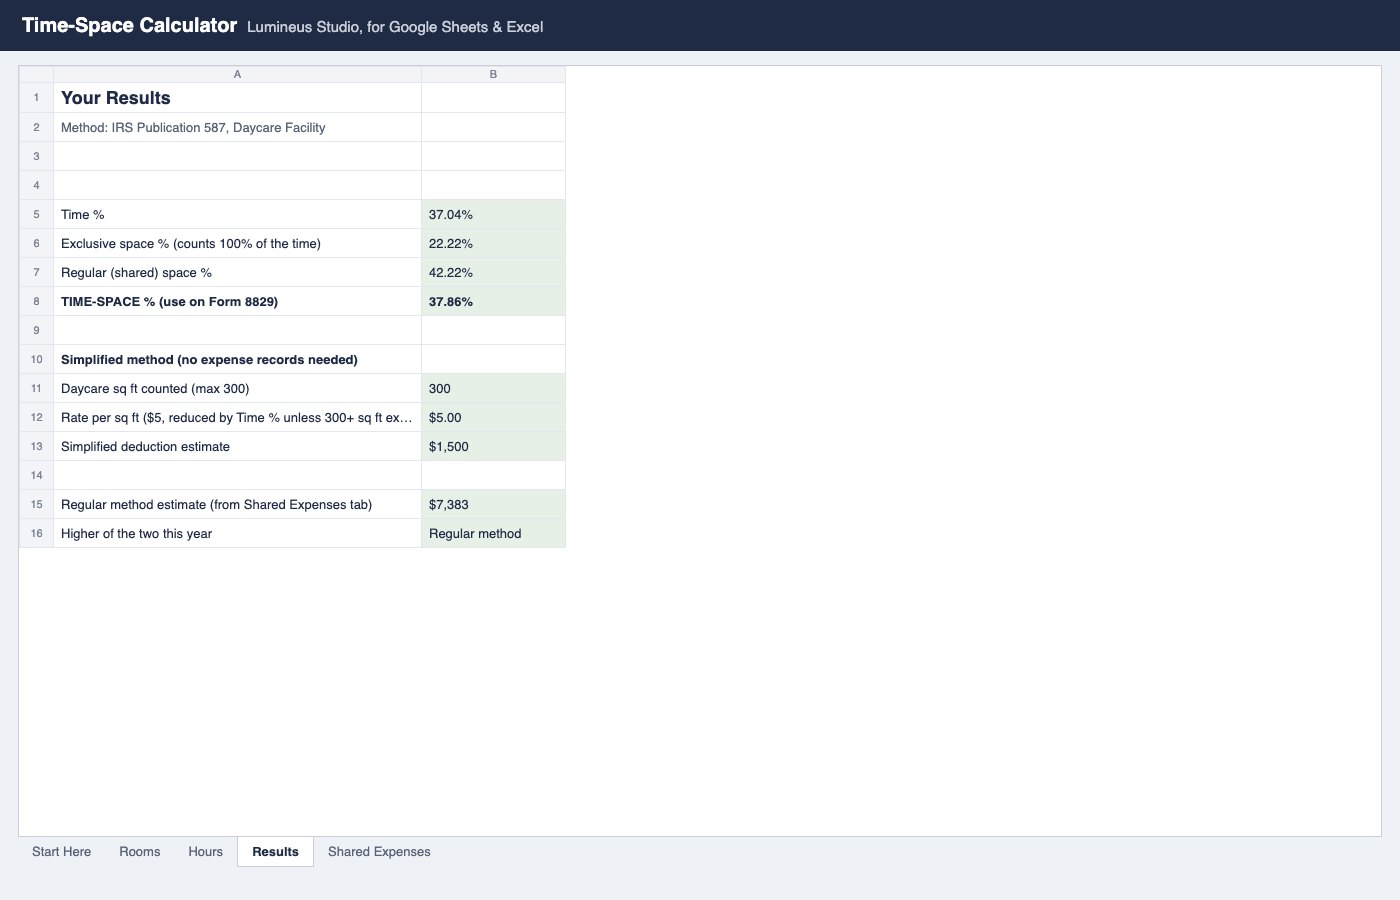This screenshot has height=900, width=1400.
Task: Select column B header
Action: 493,74
